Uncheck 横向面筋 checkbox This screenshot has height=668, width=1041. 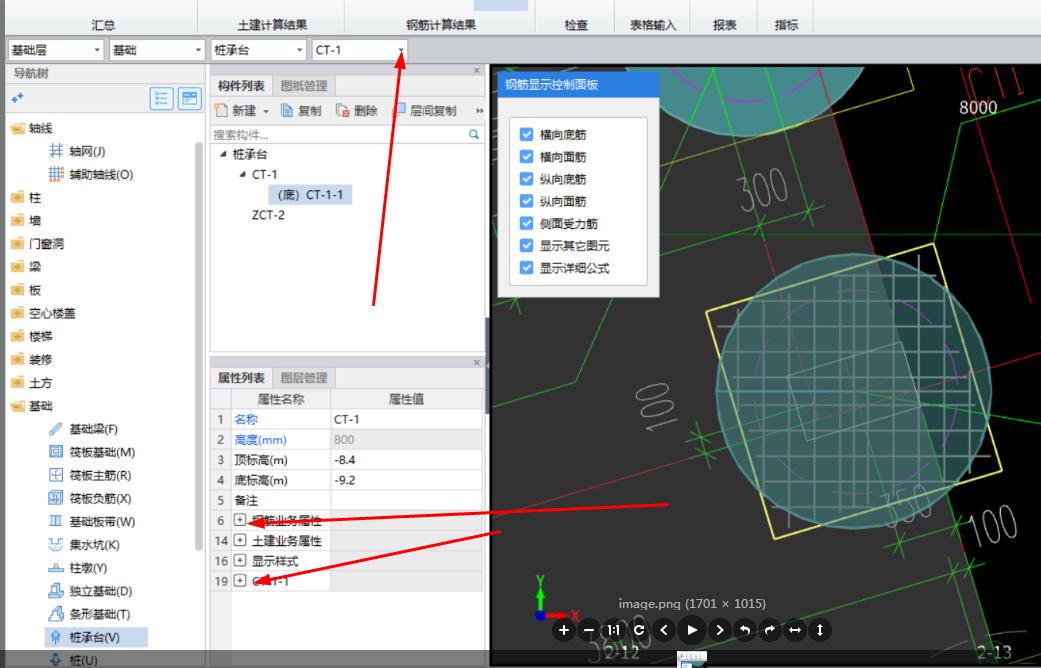coord(526,157)
